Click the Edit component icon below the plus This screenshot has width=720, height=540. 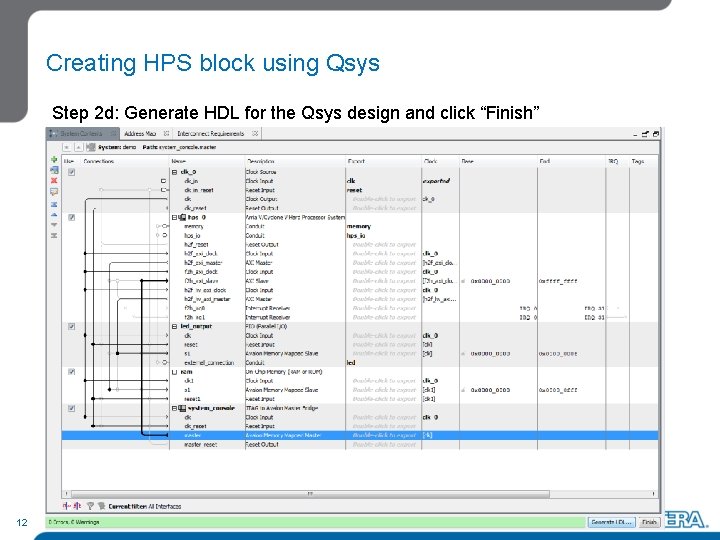[54, 170]
